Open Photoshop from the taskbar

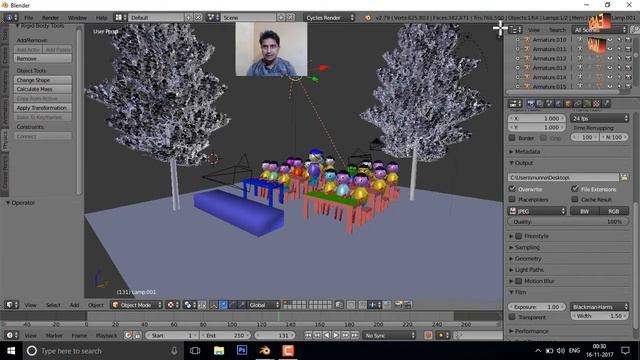coord(242,351)
